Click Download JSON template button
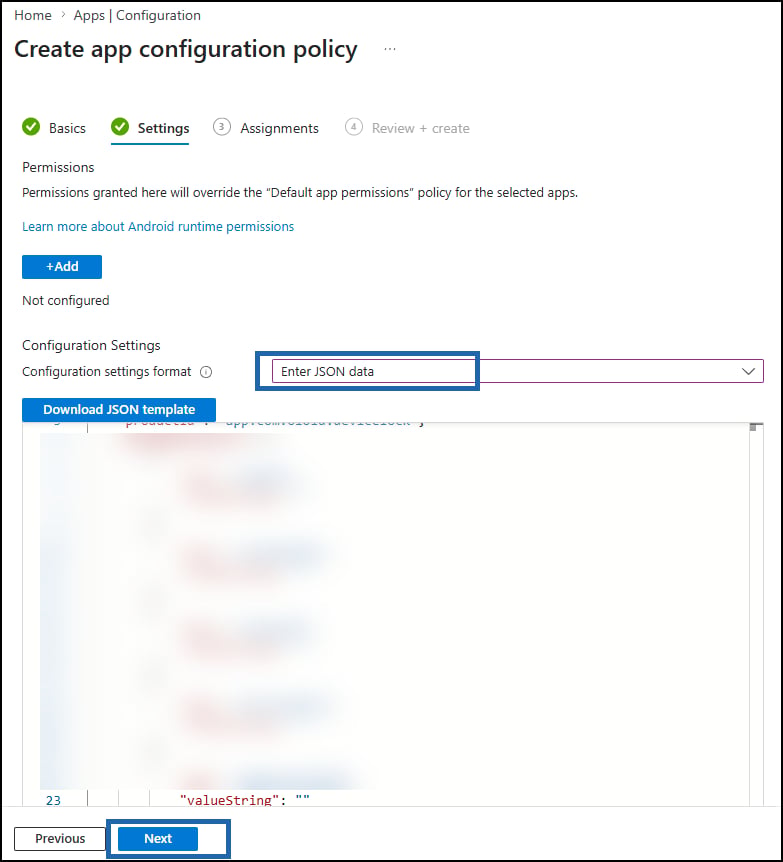The image size is (783, 862). pos(119,410)
